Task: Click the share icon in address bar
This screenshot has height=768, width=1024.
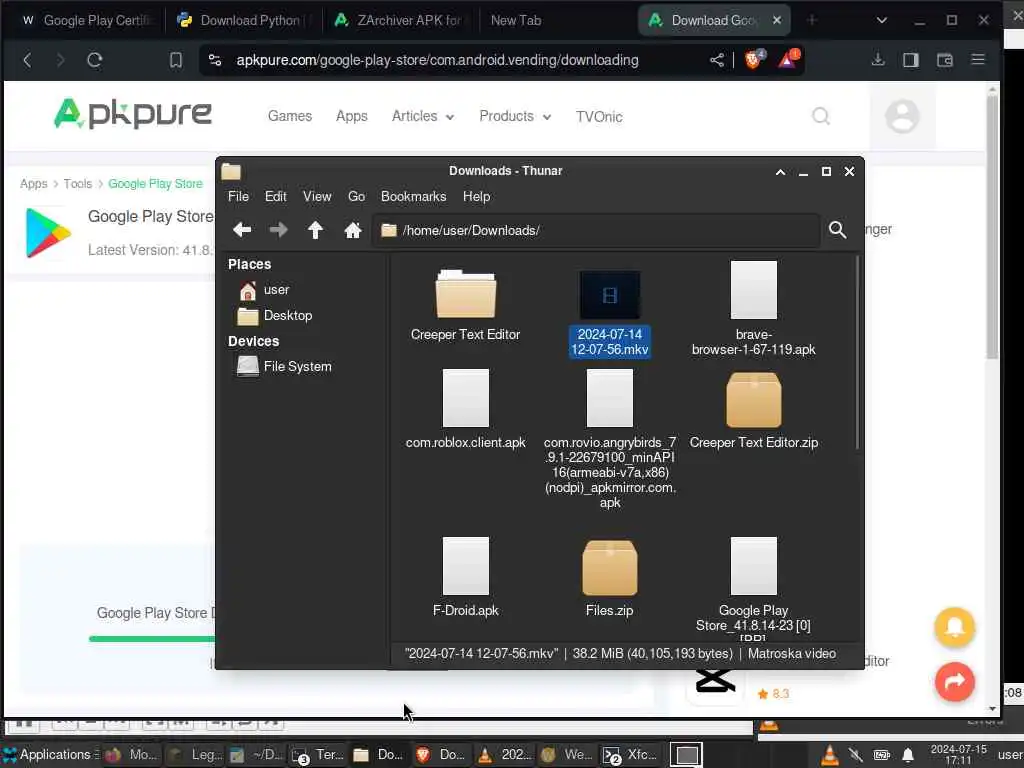Action: click(x=716, y=60)
